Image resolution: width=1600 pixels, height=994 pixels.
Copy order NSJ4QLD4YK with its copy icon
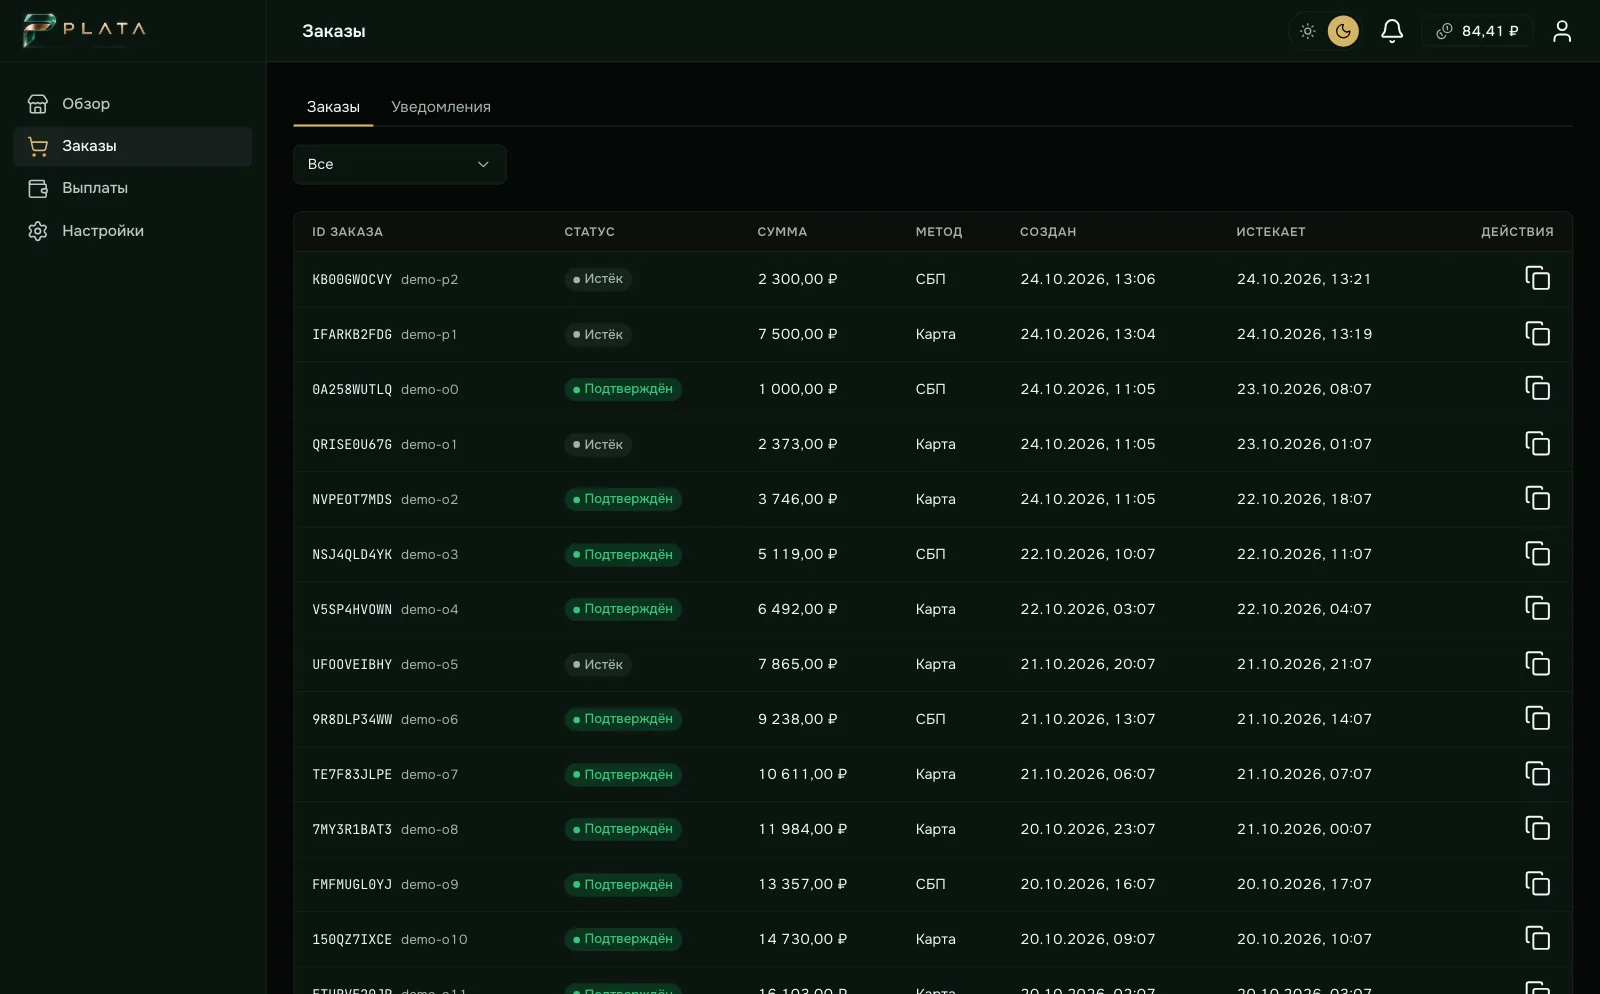click(x=1537, y=553)
